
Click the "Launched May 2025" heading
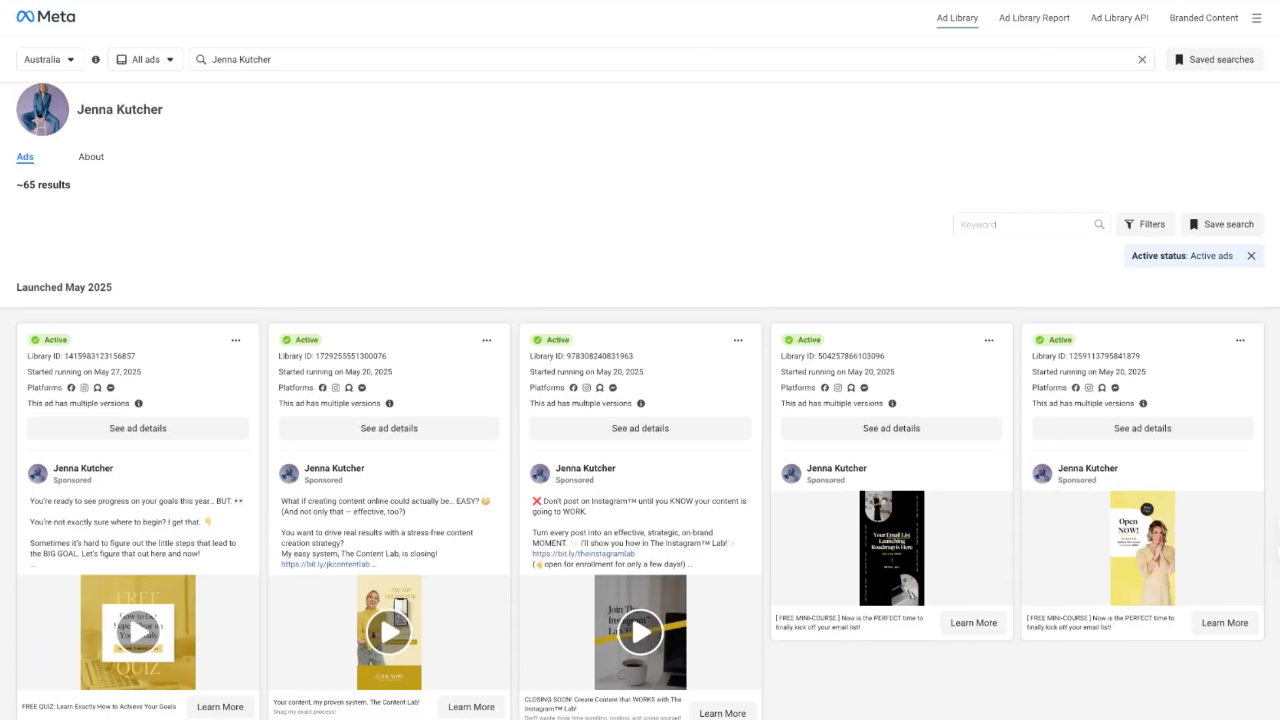64,288
